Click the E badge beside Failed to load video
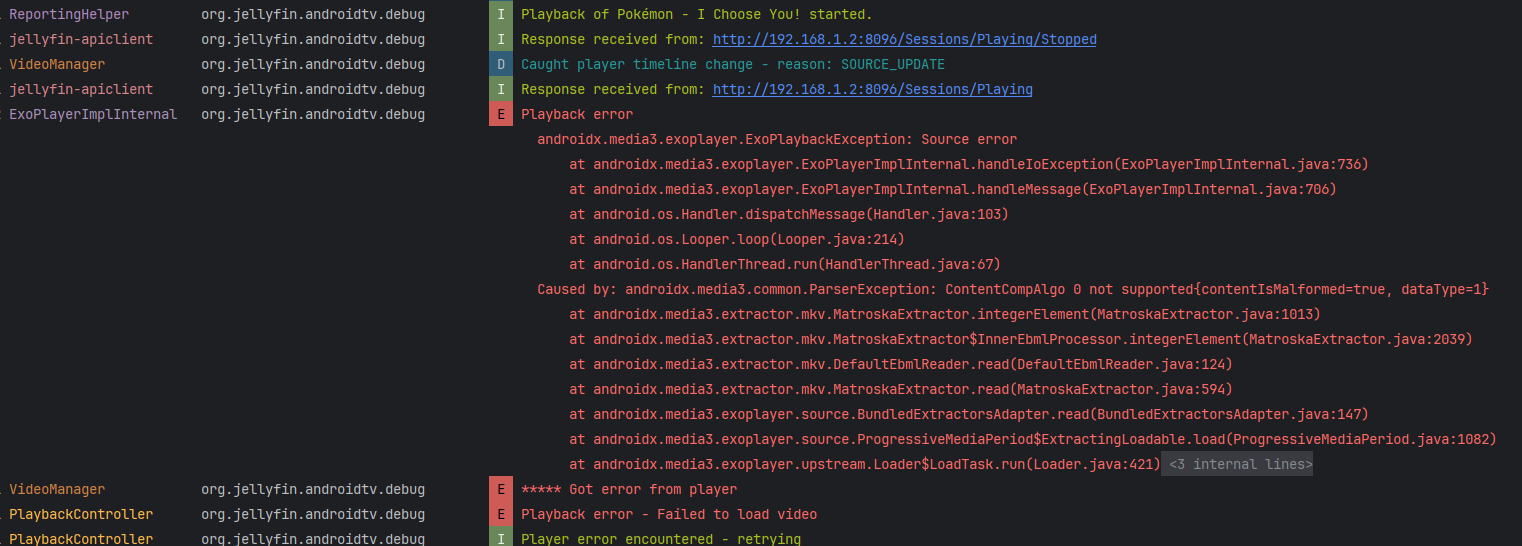This screenshot has height=546, width=1522. tap(501, 515)
